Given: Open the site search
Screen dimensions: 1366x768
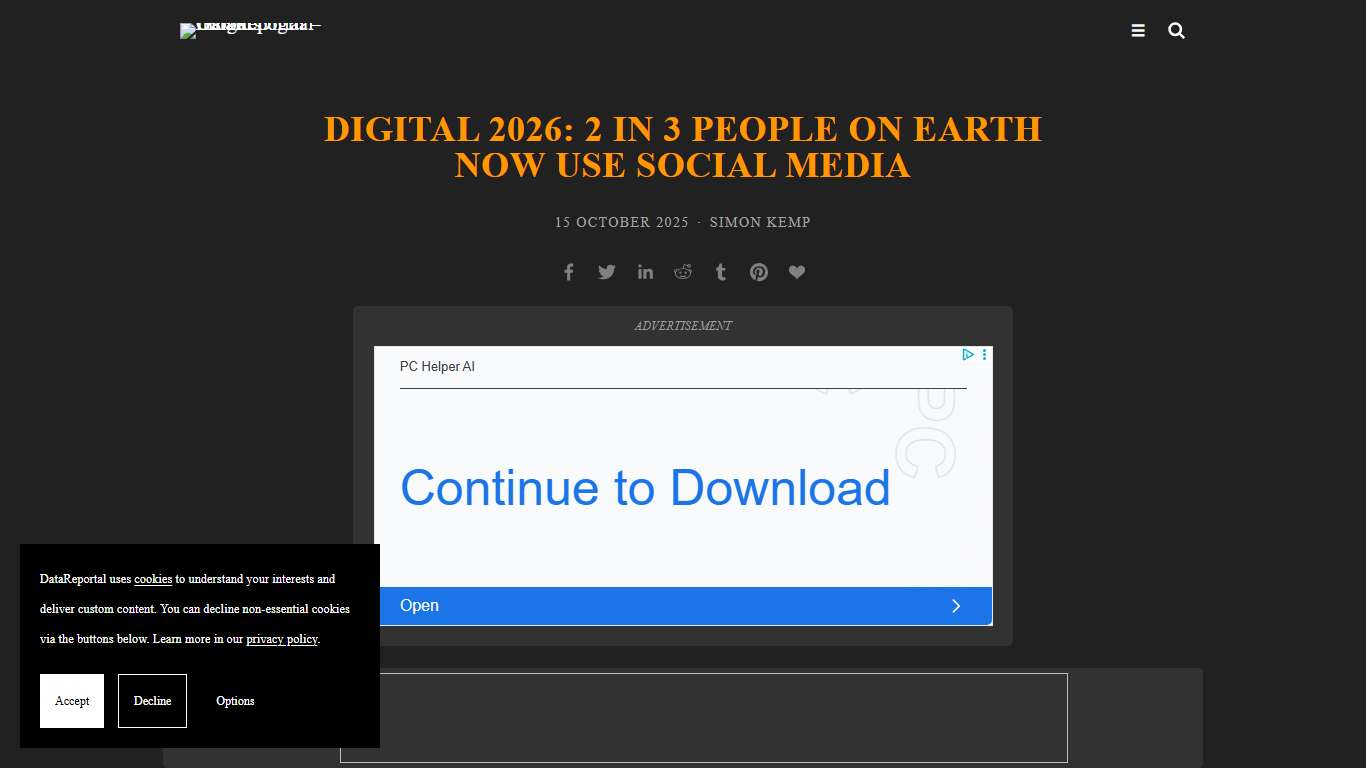Looking at the screenshot, I should (x=1176, y=30).
